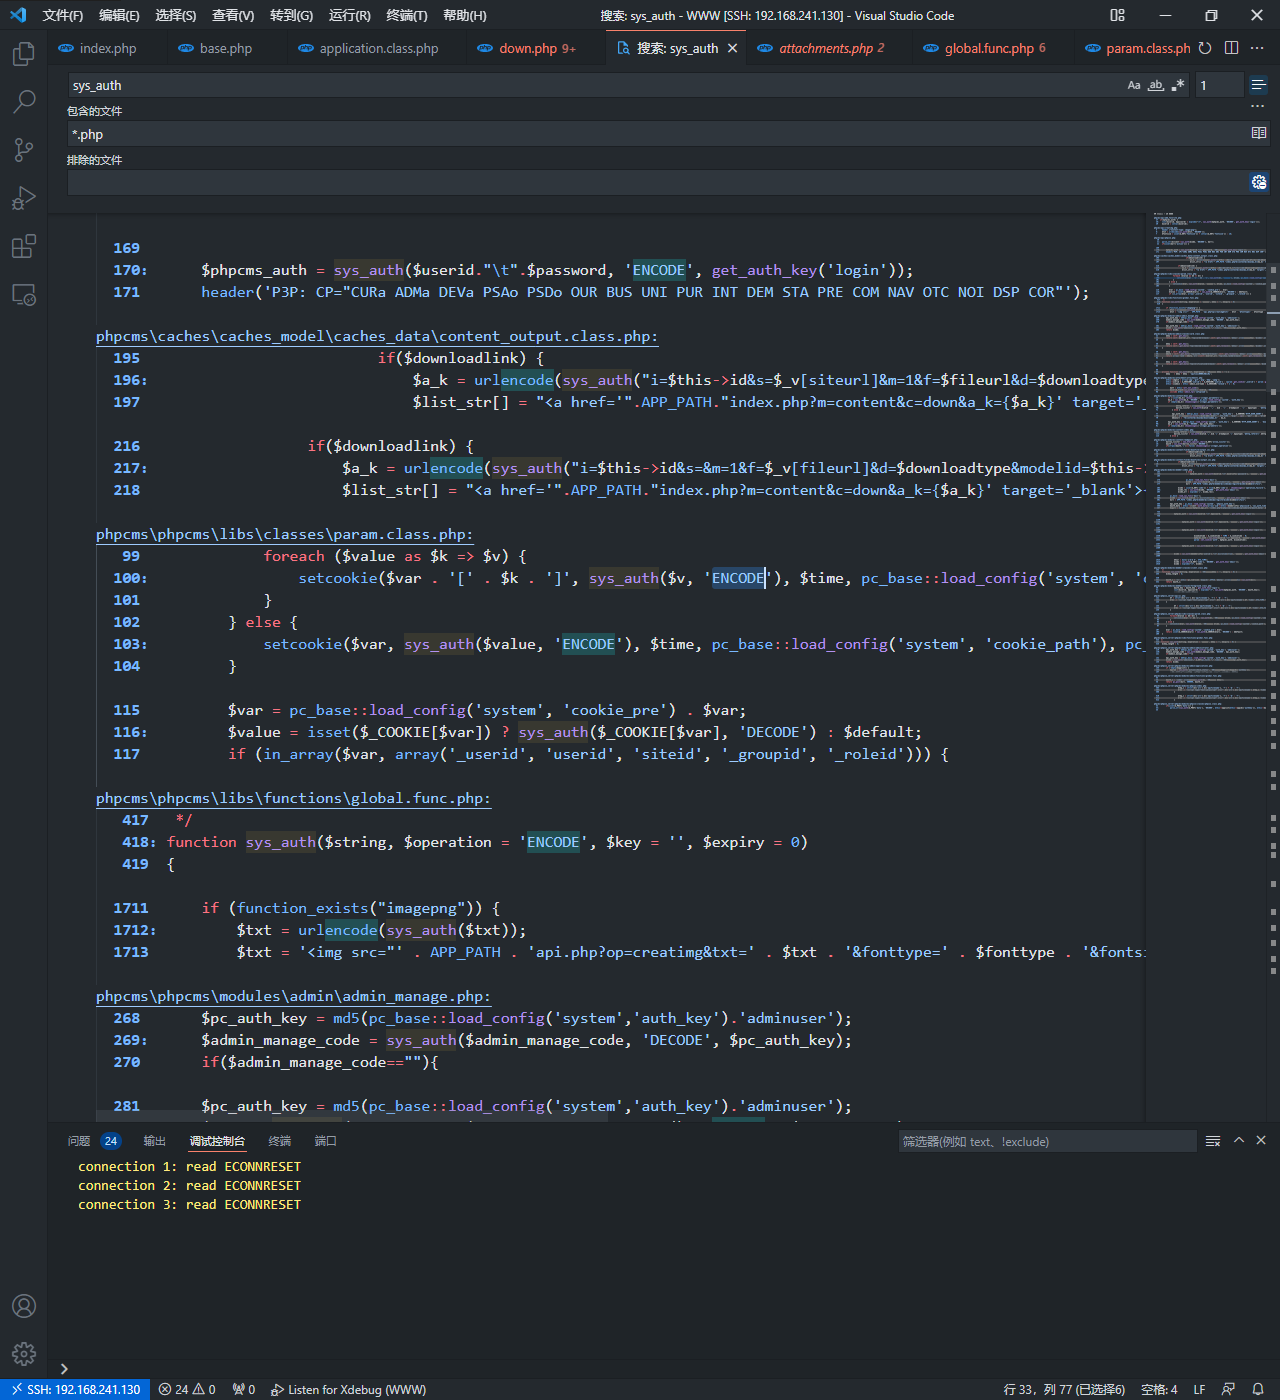Open notifications bell in status bar
The height and width of the screenshot is (1400, 1280).
[1258, 1389]
